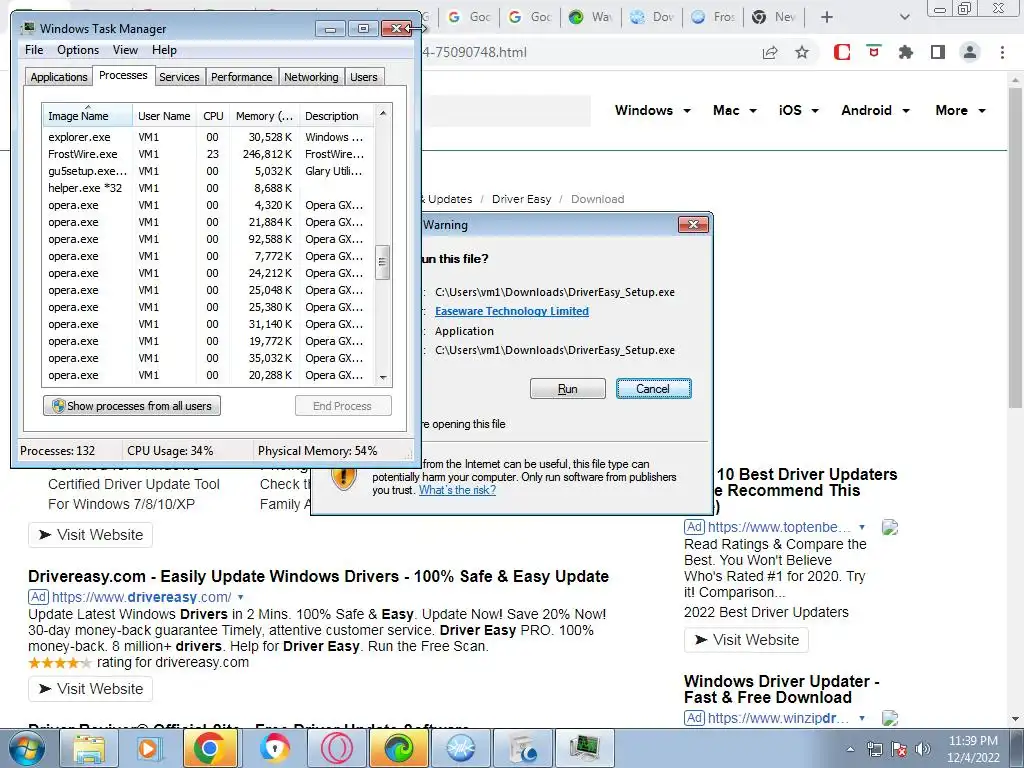This screenshot has width=1024, height=768.
Task: Open the Windows Start orb
Action: 27,748
